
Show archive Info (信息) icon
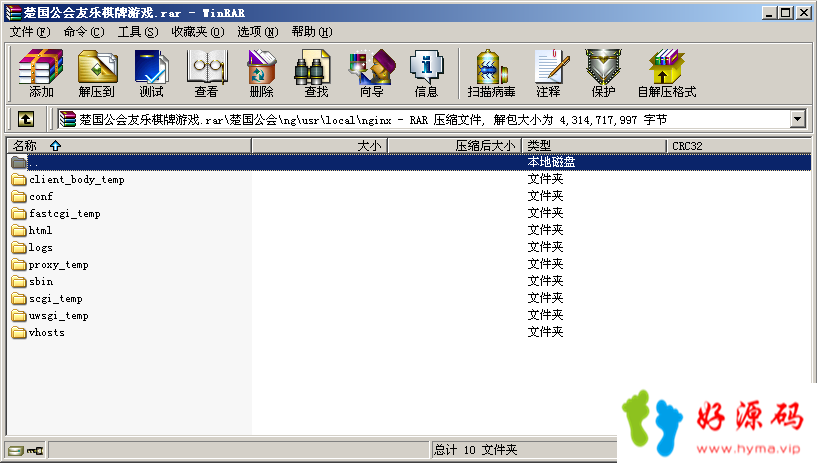pyautogui.click(x=426, y=73)
